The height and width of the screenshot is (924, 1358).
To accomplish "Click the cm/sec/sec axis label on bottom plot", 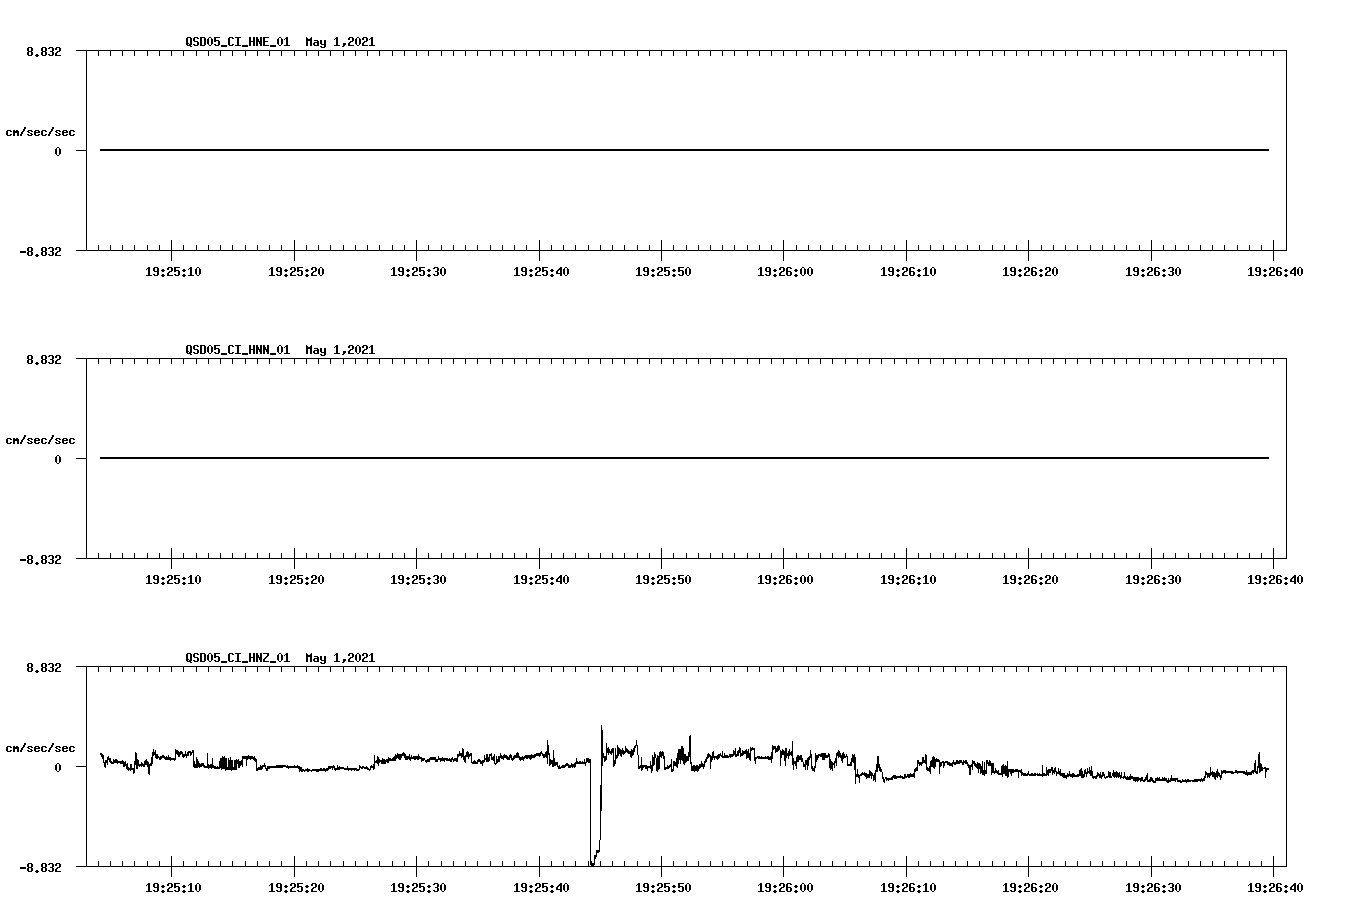I will point(40,746).
